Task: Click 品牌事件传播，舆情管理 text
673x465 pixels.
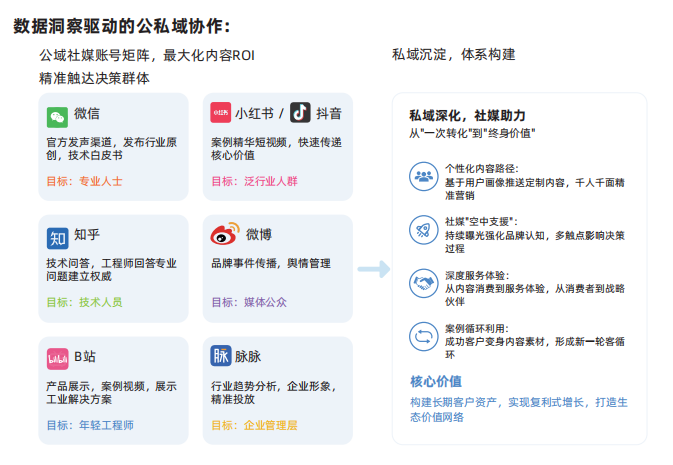Action: [271, 263]
